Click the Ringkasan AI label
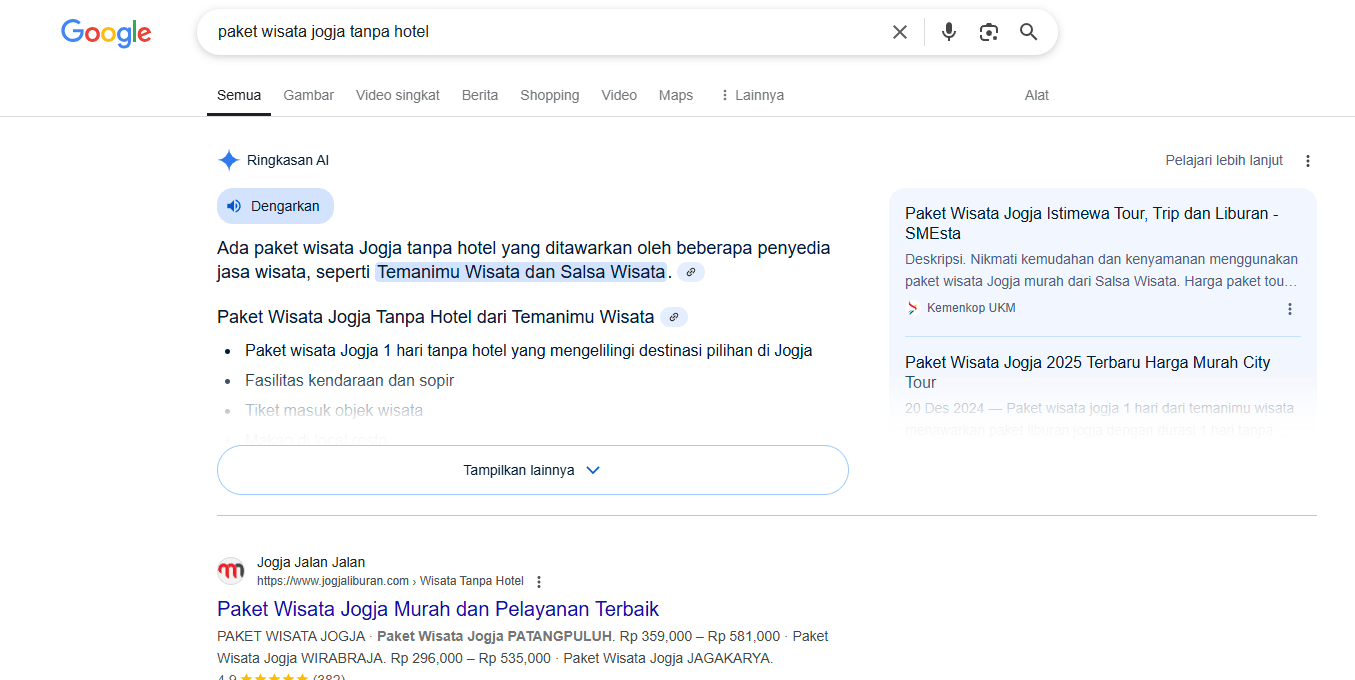This screenshot has height=680, width=1355. pyautogui.click(x=288, y=160)
